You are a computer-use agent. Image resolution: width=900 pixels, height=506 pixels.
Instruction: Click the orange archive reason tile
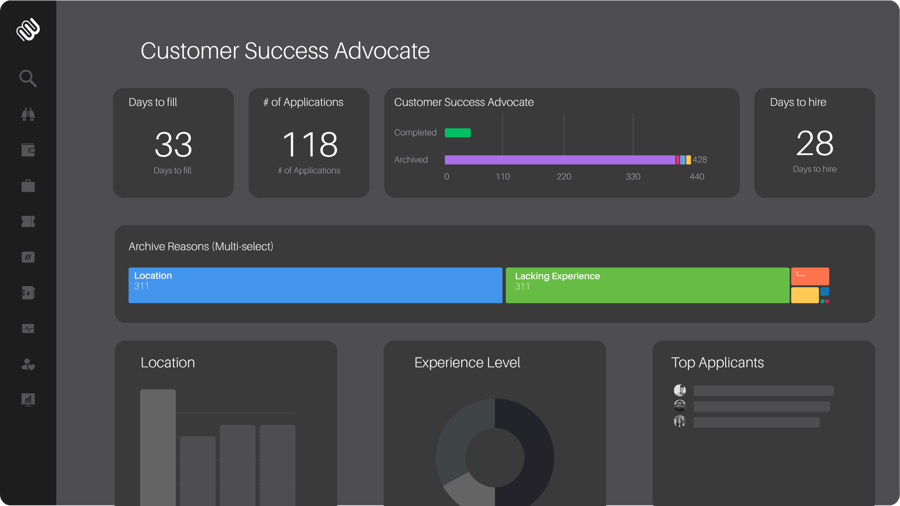coord(810,276)
